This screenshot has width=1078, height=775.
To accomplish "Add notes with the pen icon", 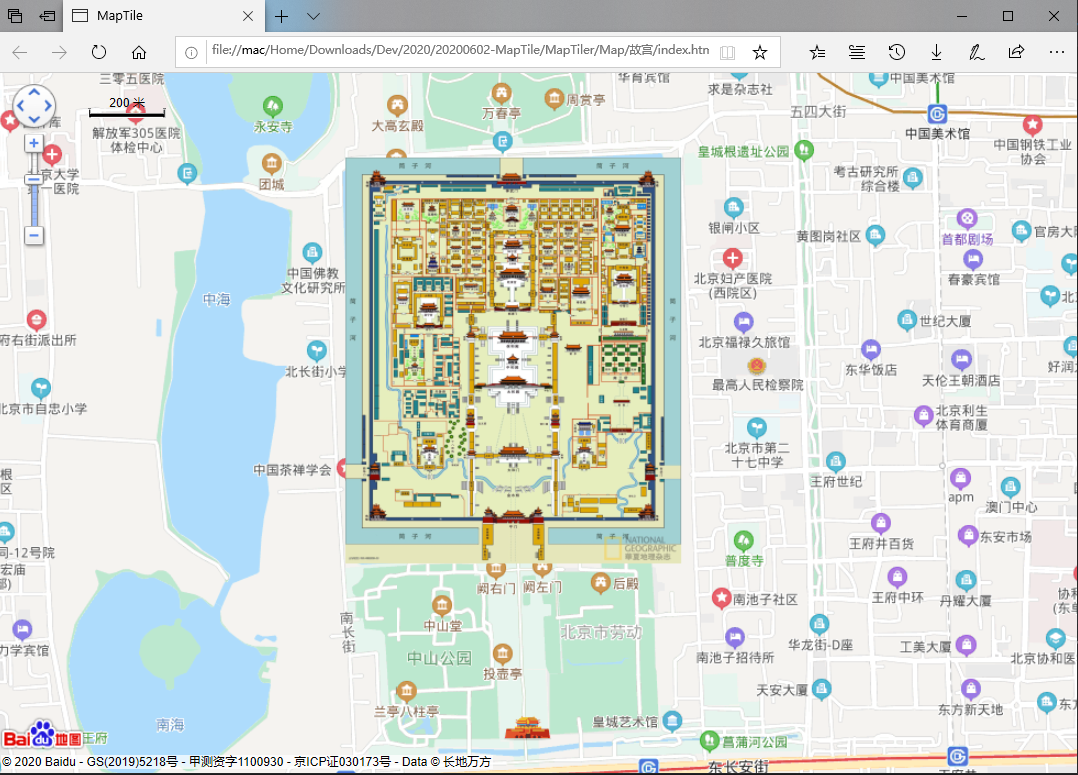I will (x=976, y=52).
